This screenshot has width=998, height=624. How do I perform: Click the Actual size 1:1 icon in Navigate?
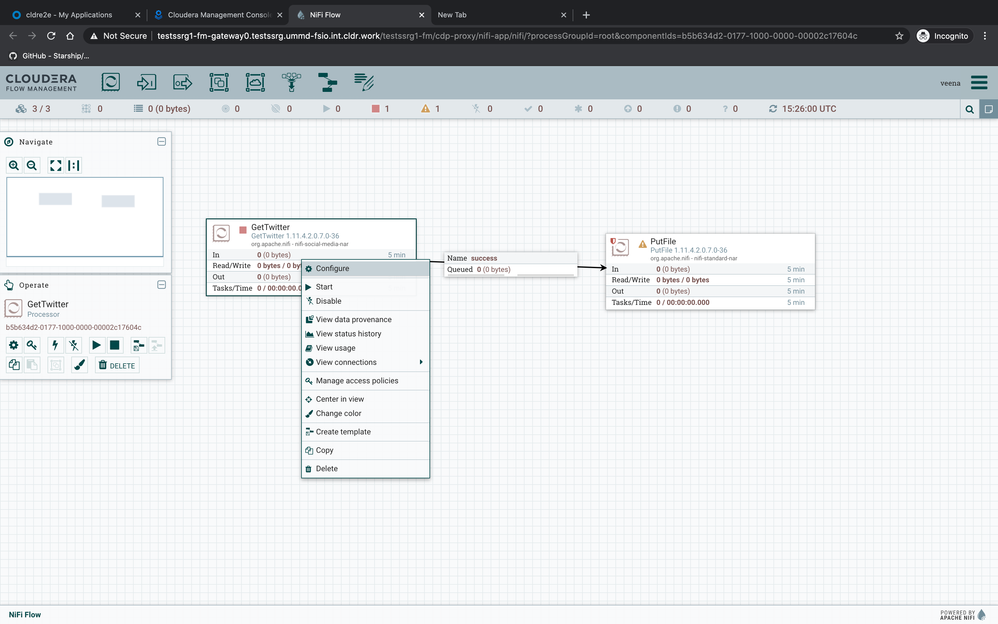pos(74,166)
